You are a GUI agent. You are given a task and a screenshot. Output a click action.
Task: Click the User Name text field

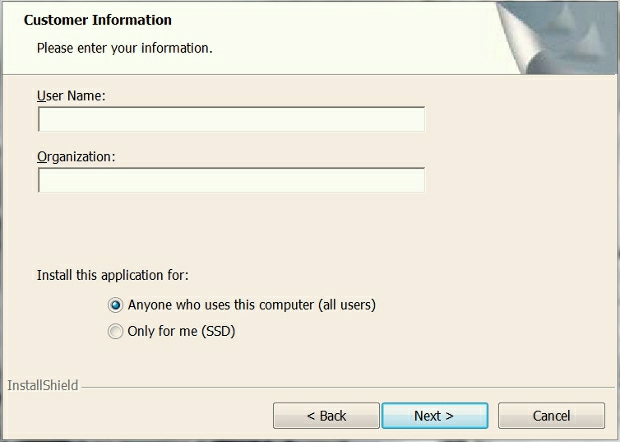click(x=231, y=120)
